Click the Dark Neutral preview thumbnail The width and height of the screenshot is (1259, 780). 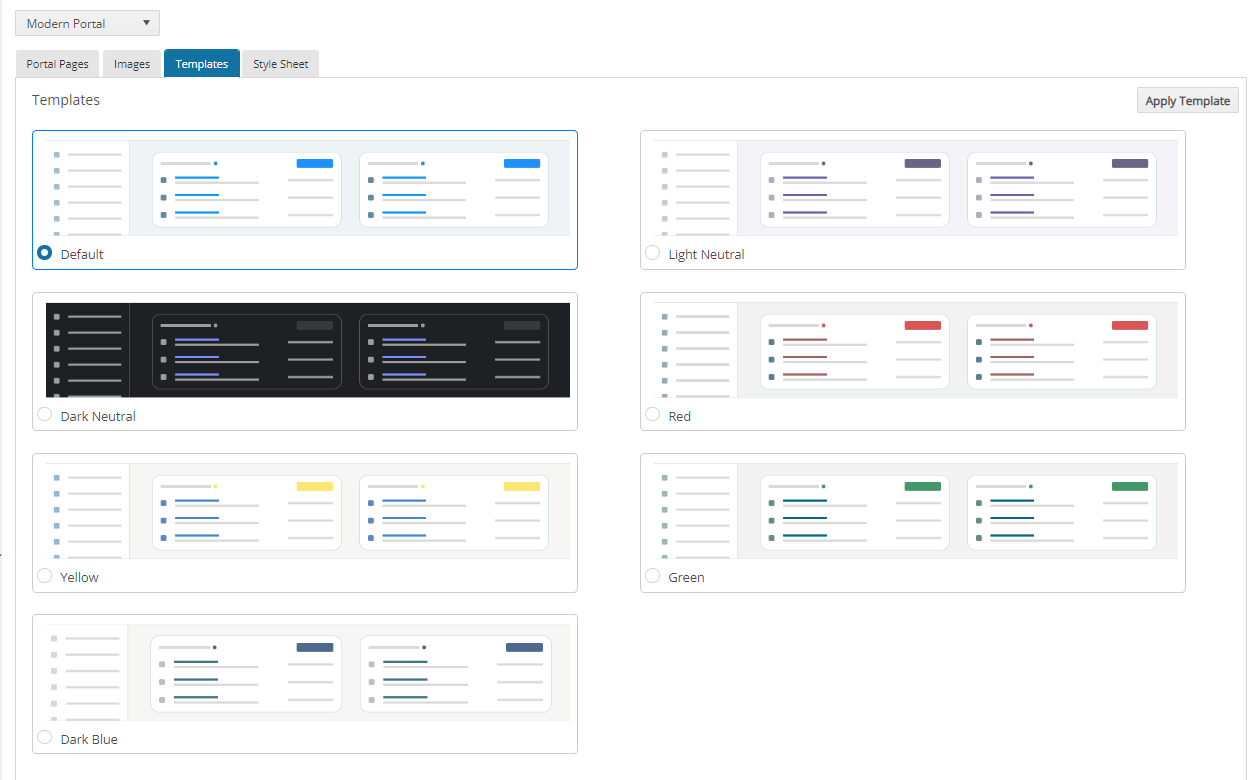pos(308,350)
